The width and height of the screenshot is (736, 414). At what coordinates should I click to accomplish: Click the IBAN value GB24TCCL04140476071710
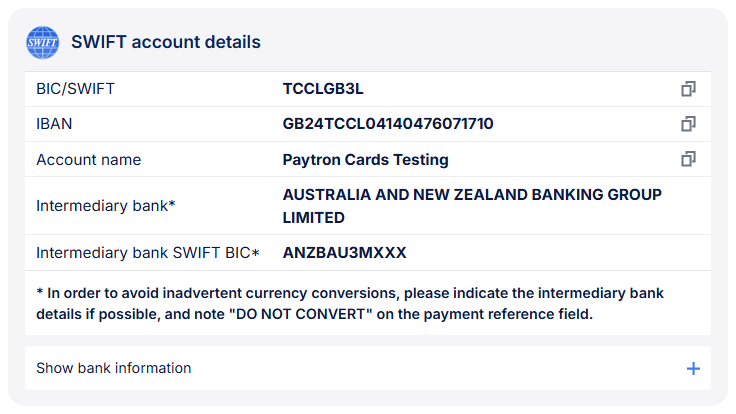click(388, 124)
